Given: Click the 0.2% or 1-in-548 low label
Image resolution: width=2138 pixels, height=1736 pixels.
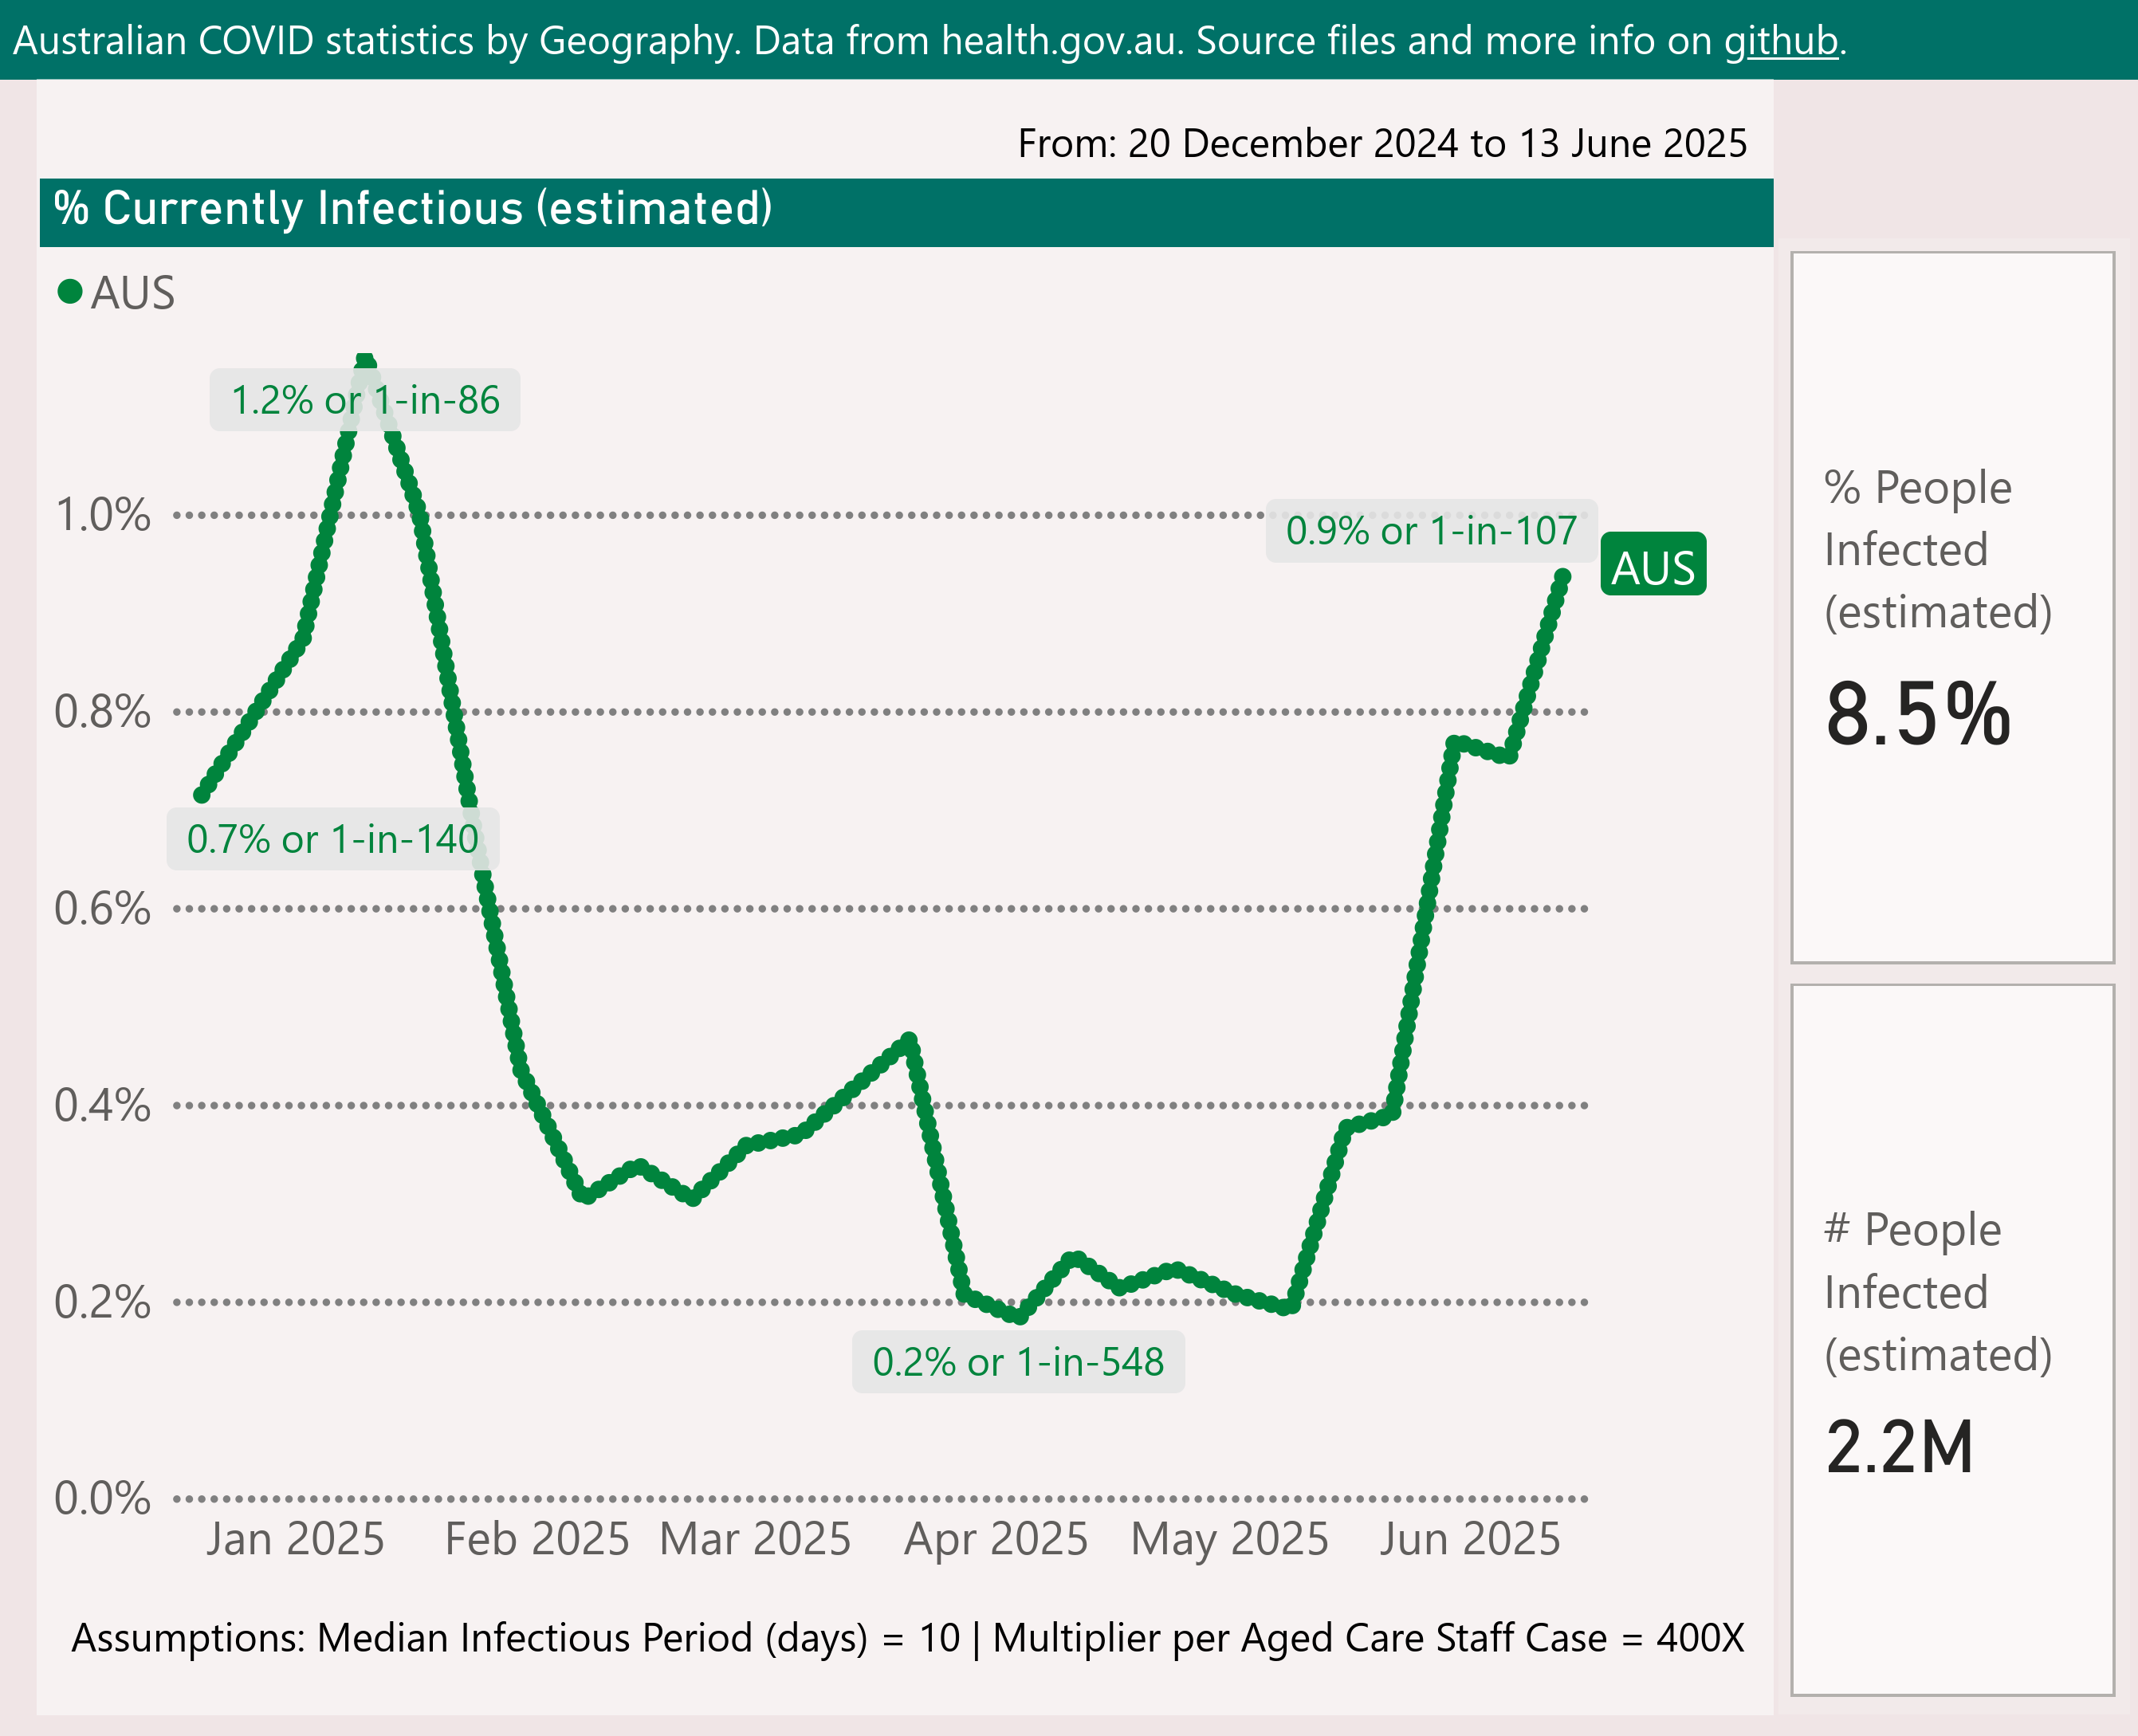Looking at the screenshot, I should coord(1017,1362).
